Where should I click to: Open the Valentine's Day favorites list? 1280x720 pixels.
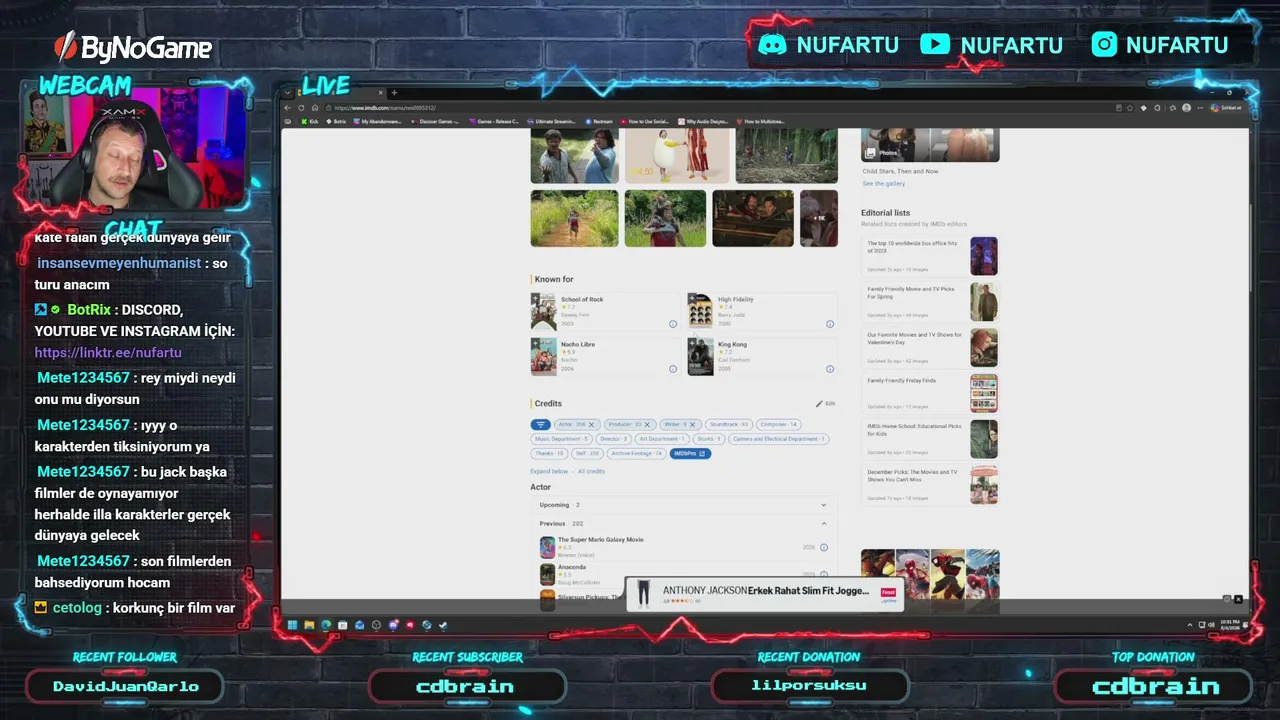(x=930, y=347)
